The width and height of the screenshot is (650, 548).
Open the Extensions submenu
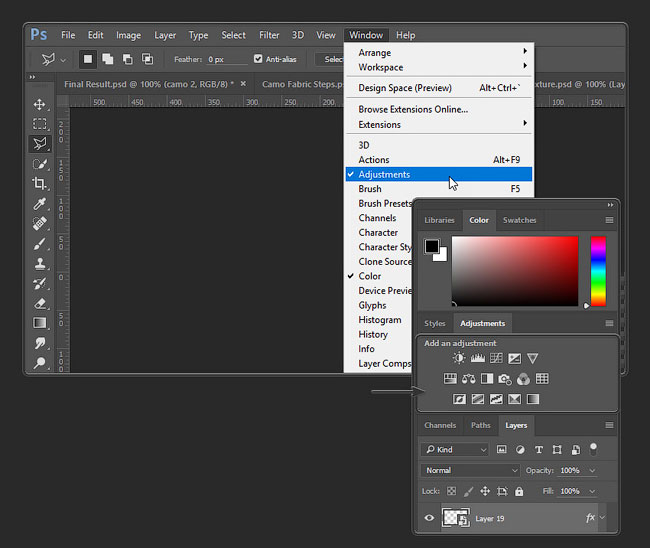pos(439,124)
